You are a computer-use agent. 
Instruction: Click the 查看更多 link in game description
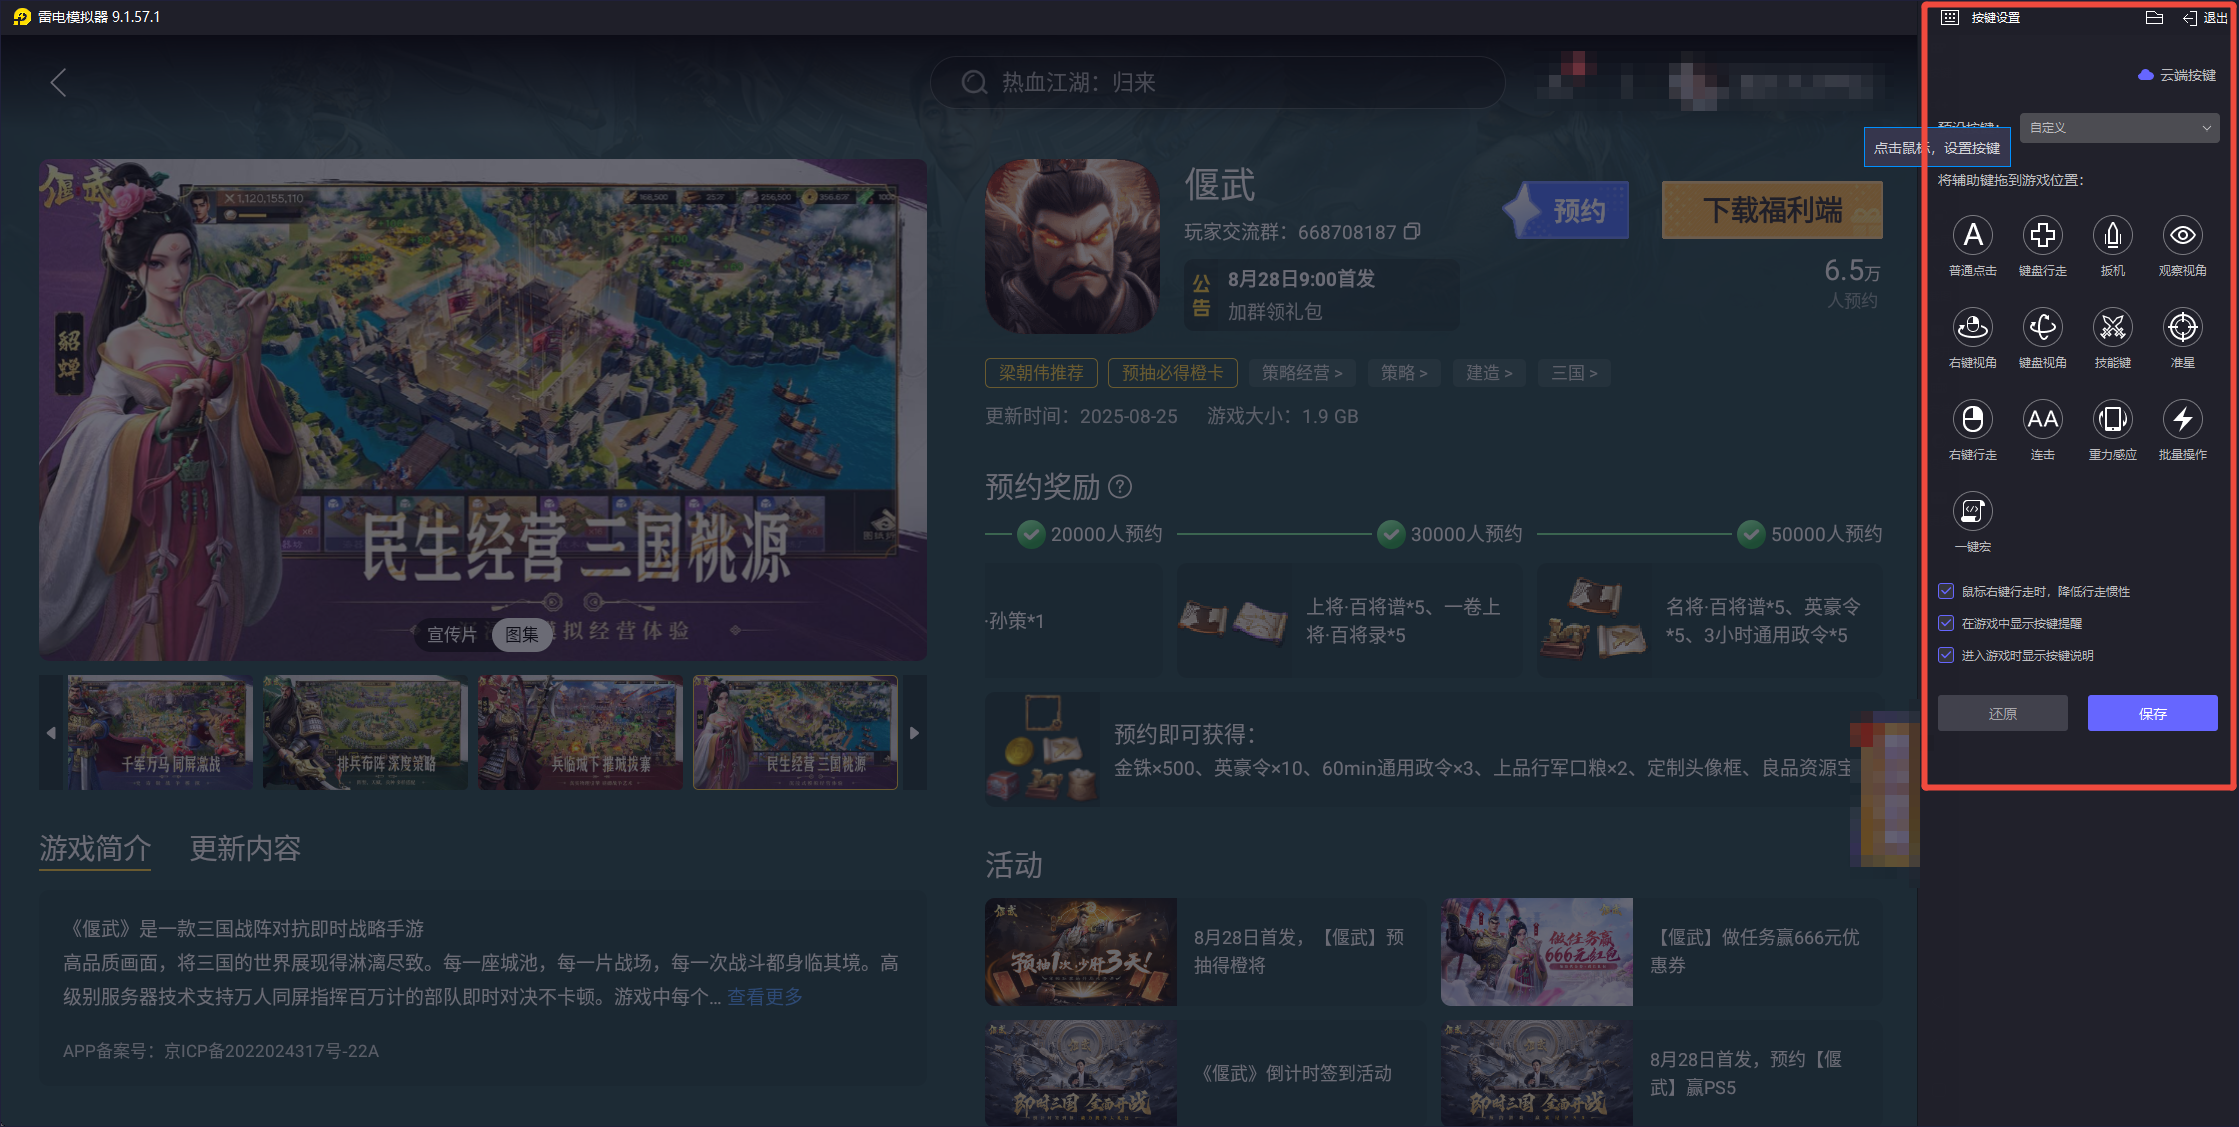(x=765, y=996)
